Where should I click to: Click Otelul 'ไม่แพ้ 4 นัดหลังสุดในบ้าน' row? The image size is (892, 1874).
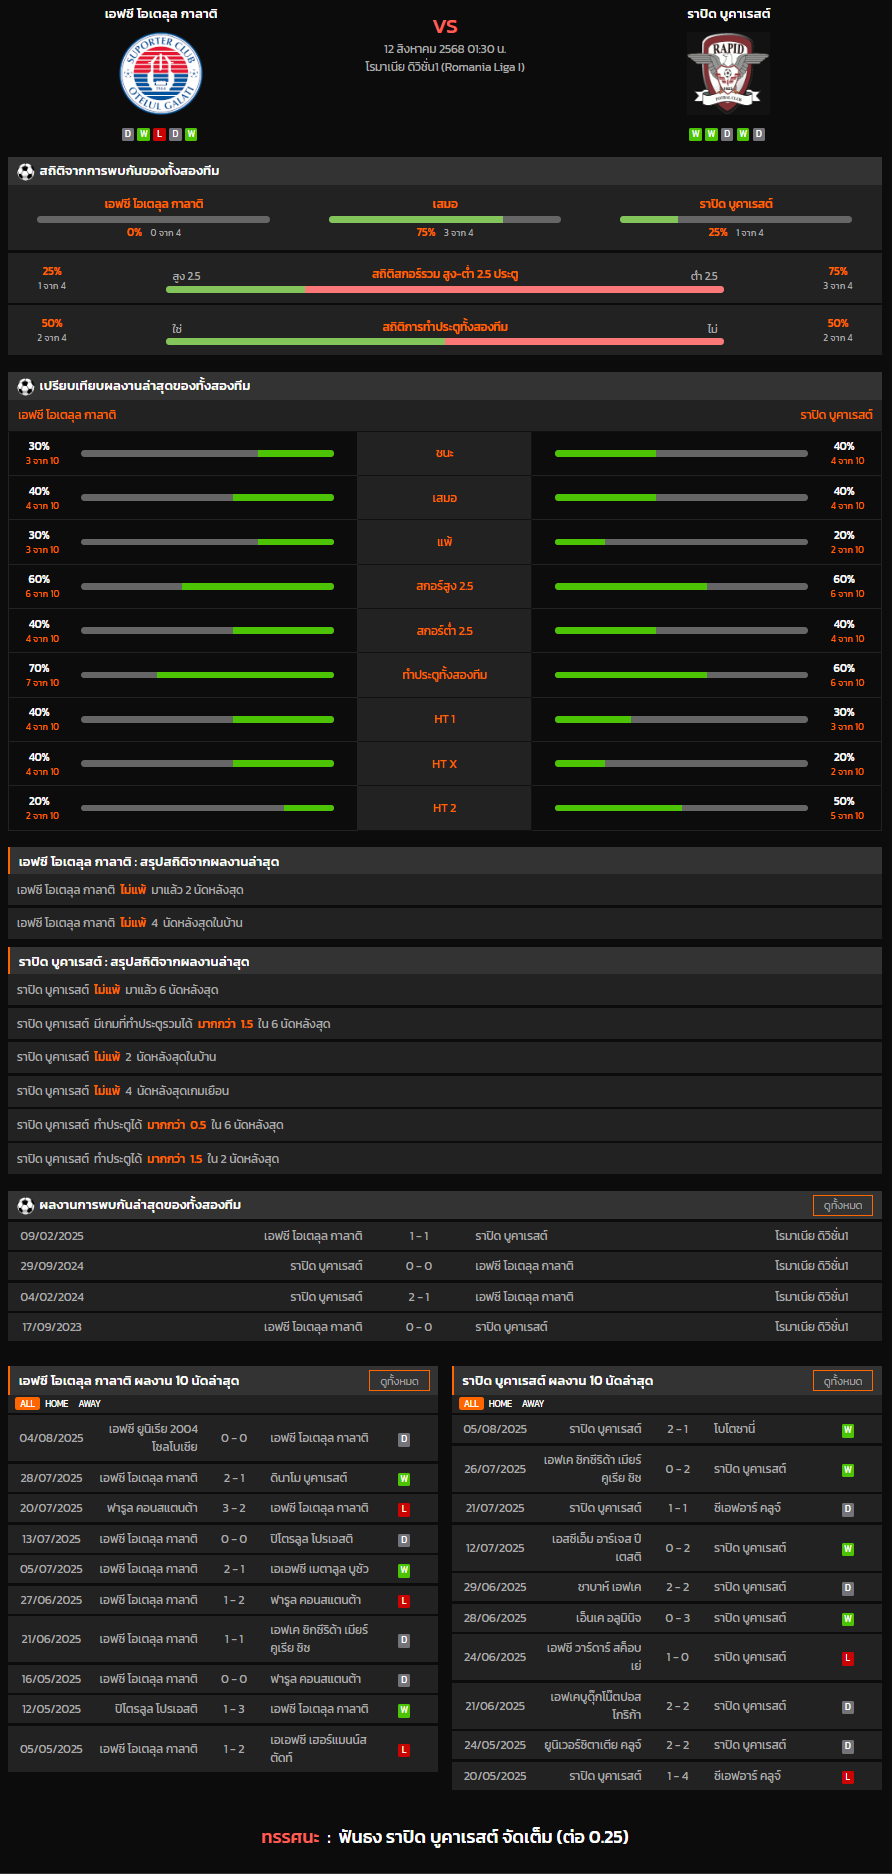pyautogui.click(x=445, y=923)
